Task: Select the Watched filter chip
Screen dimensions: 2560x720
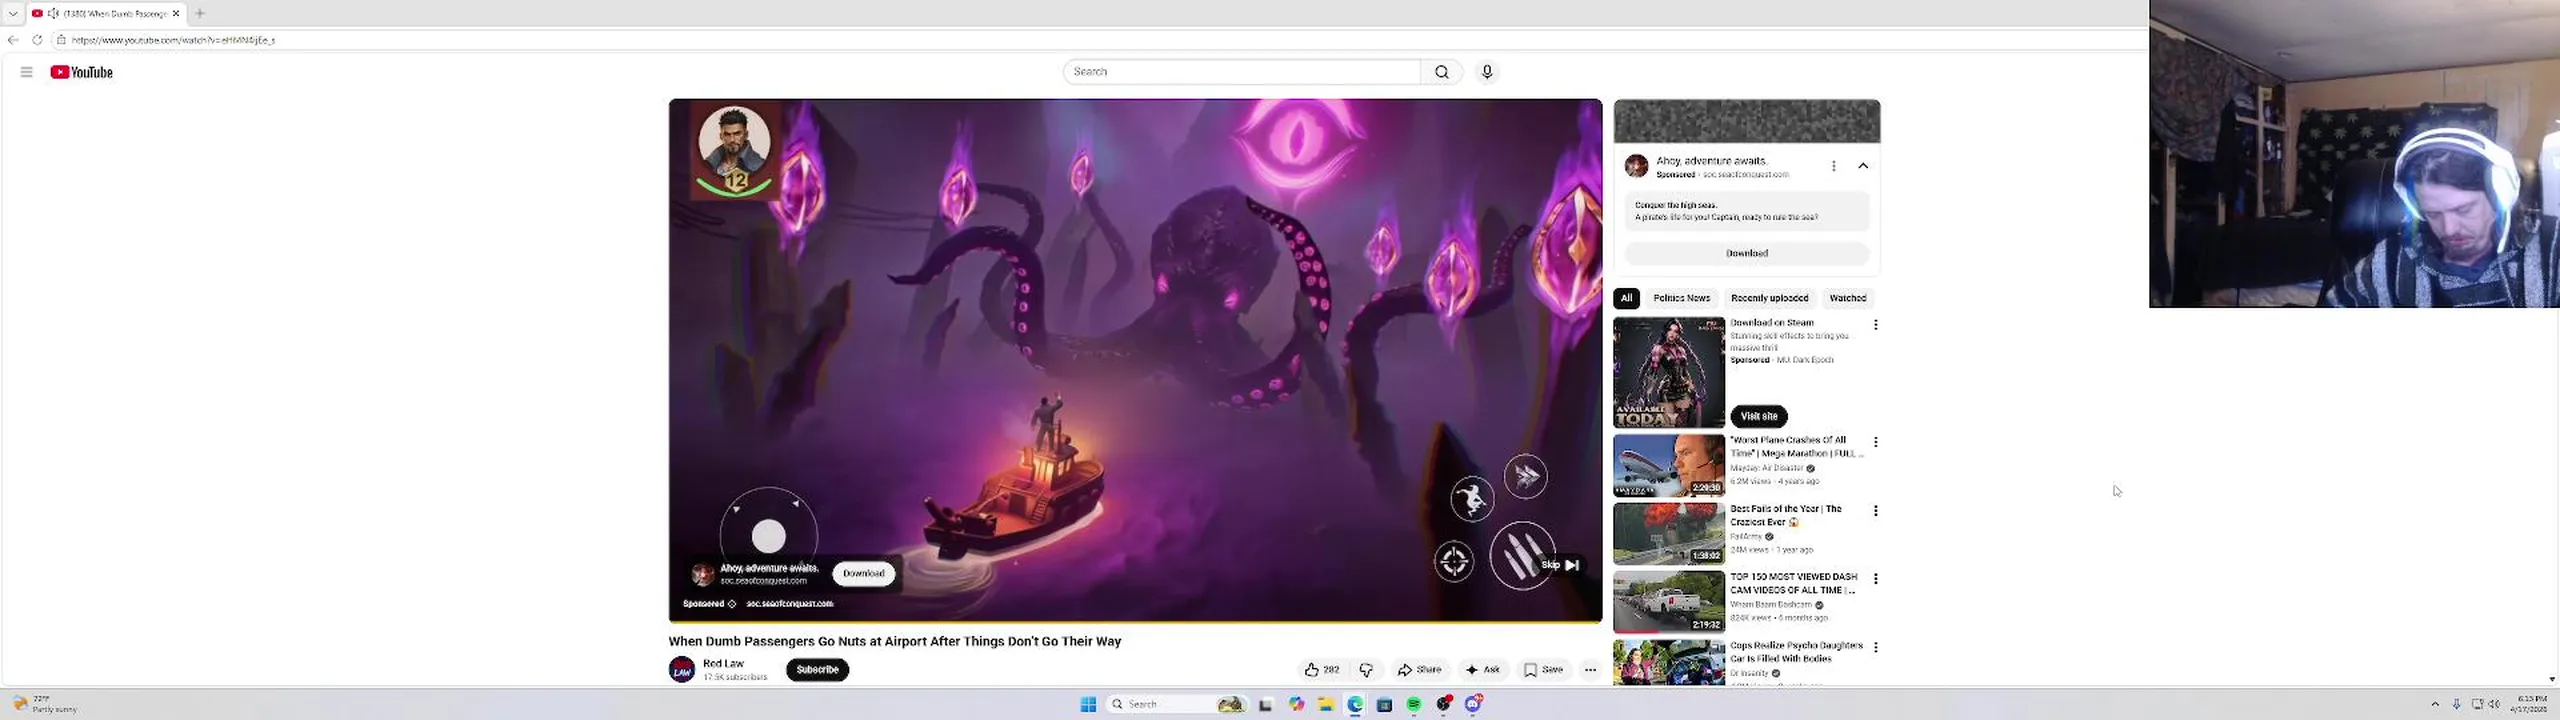Action: pyautogui.click(x=1847, y=298)
